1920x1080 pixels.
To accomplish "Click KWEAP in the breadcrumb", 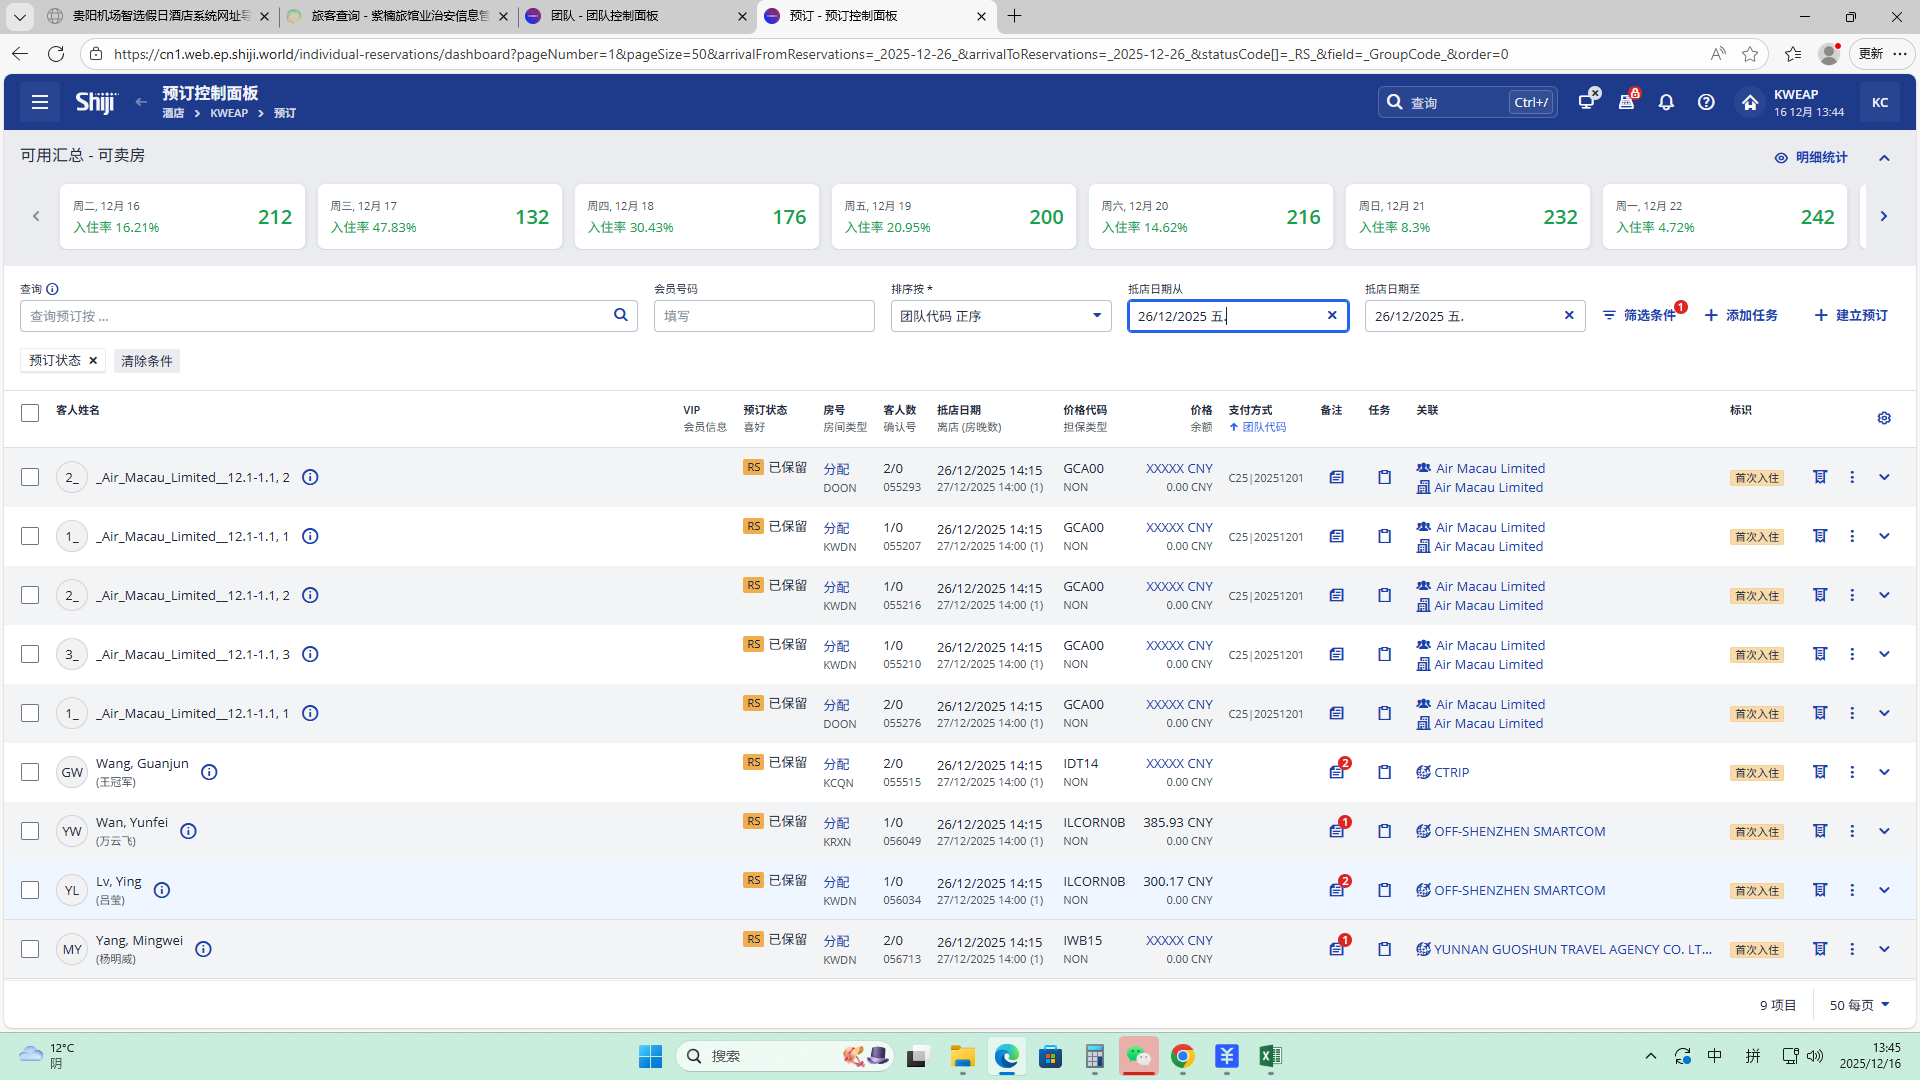I will tap(229, 113).
